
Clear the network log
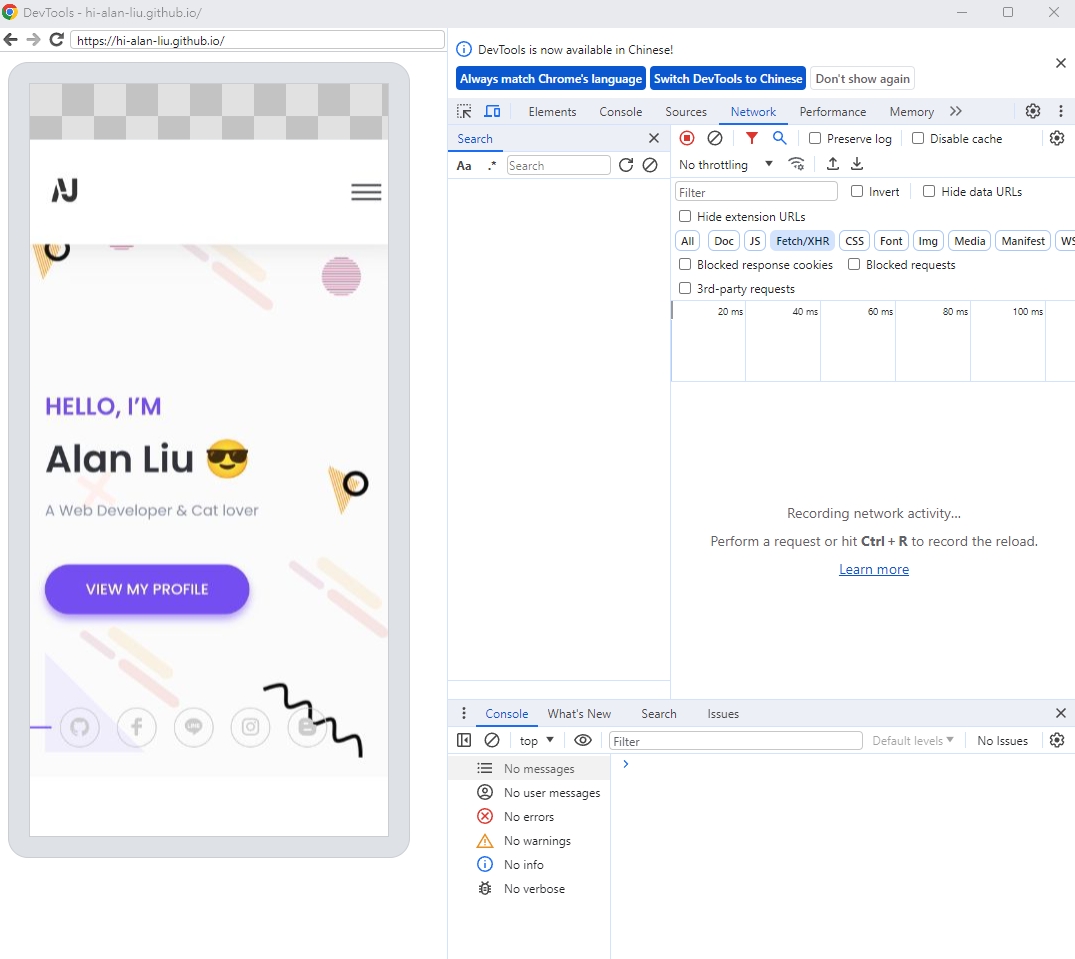click(x=714, y=138)
